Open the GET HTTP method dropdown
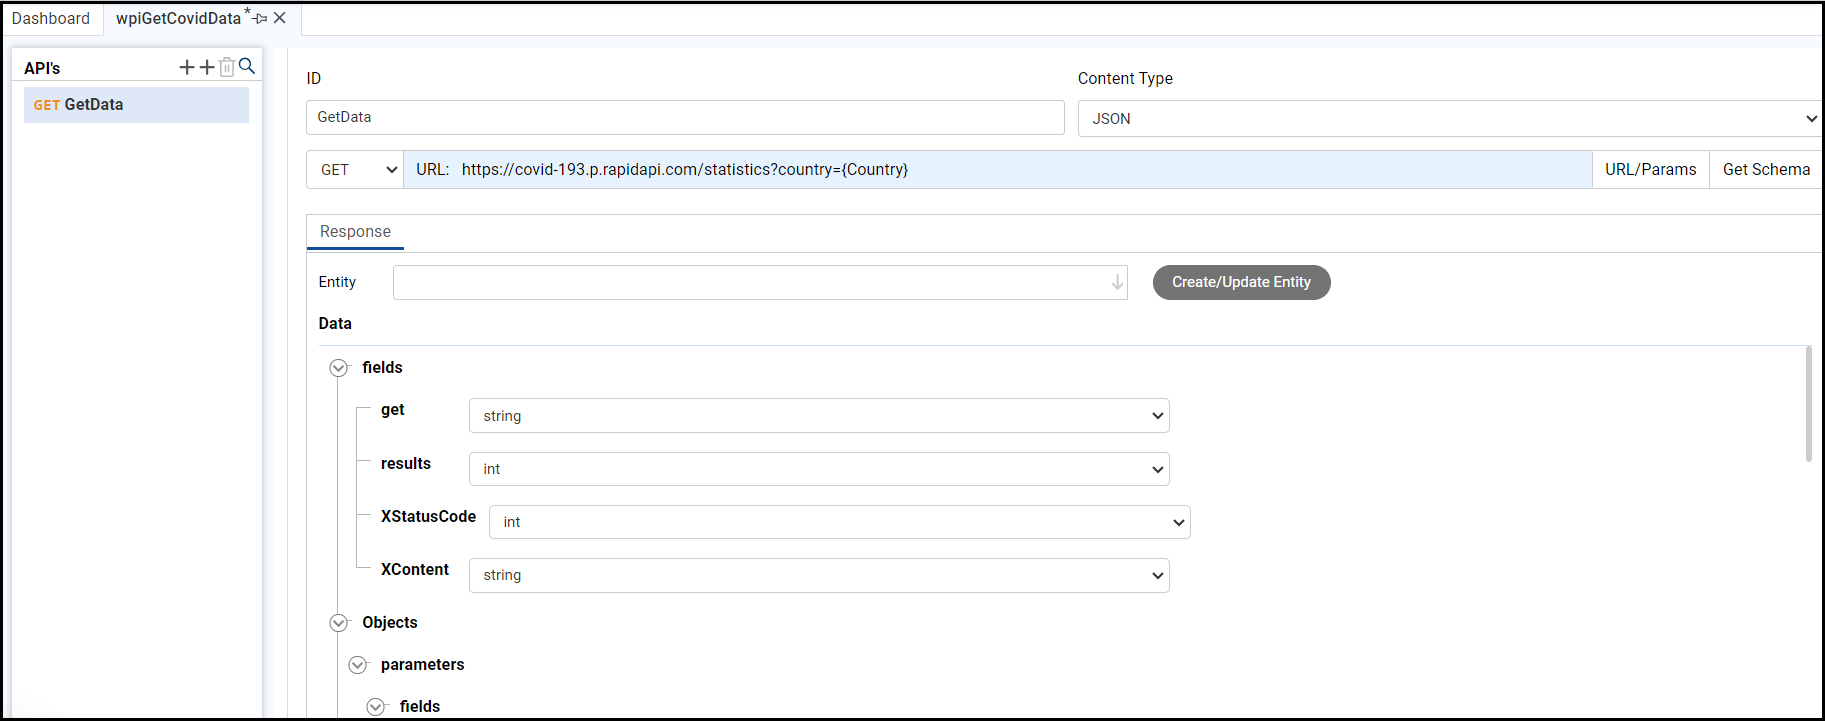1825x721 pixels. [x=355, y=170]
